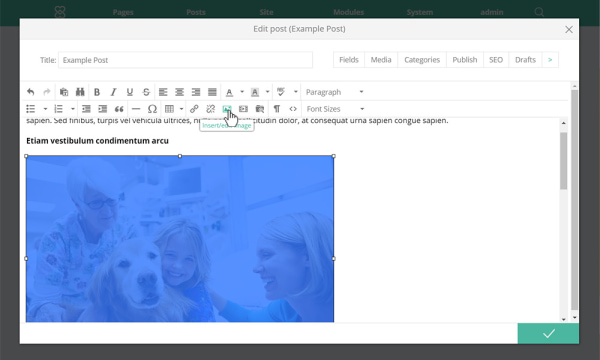Image resolution: width=600 pixels, height=360 pixels.
Task: Increase indent of the paragraph
Action: point(103,109)
